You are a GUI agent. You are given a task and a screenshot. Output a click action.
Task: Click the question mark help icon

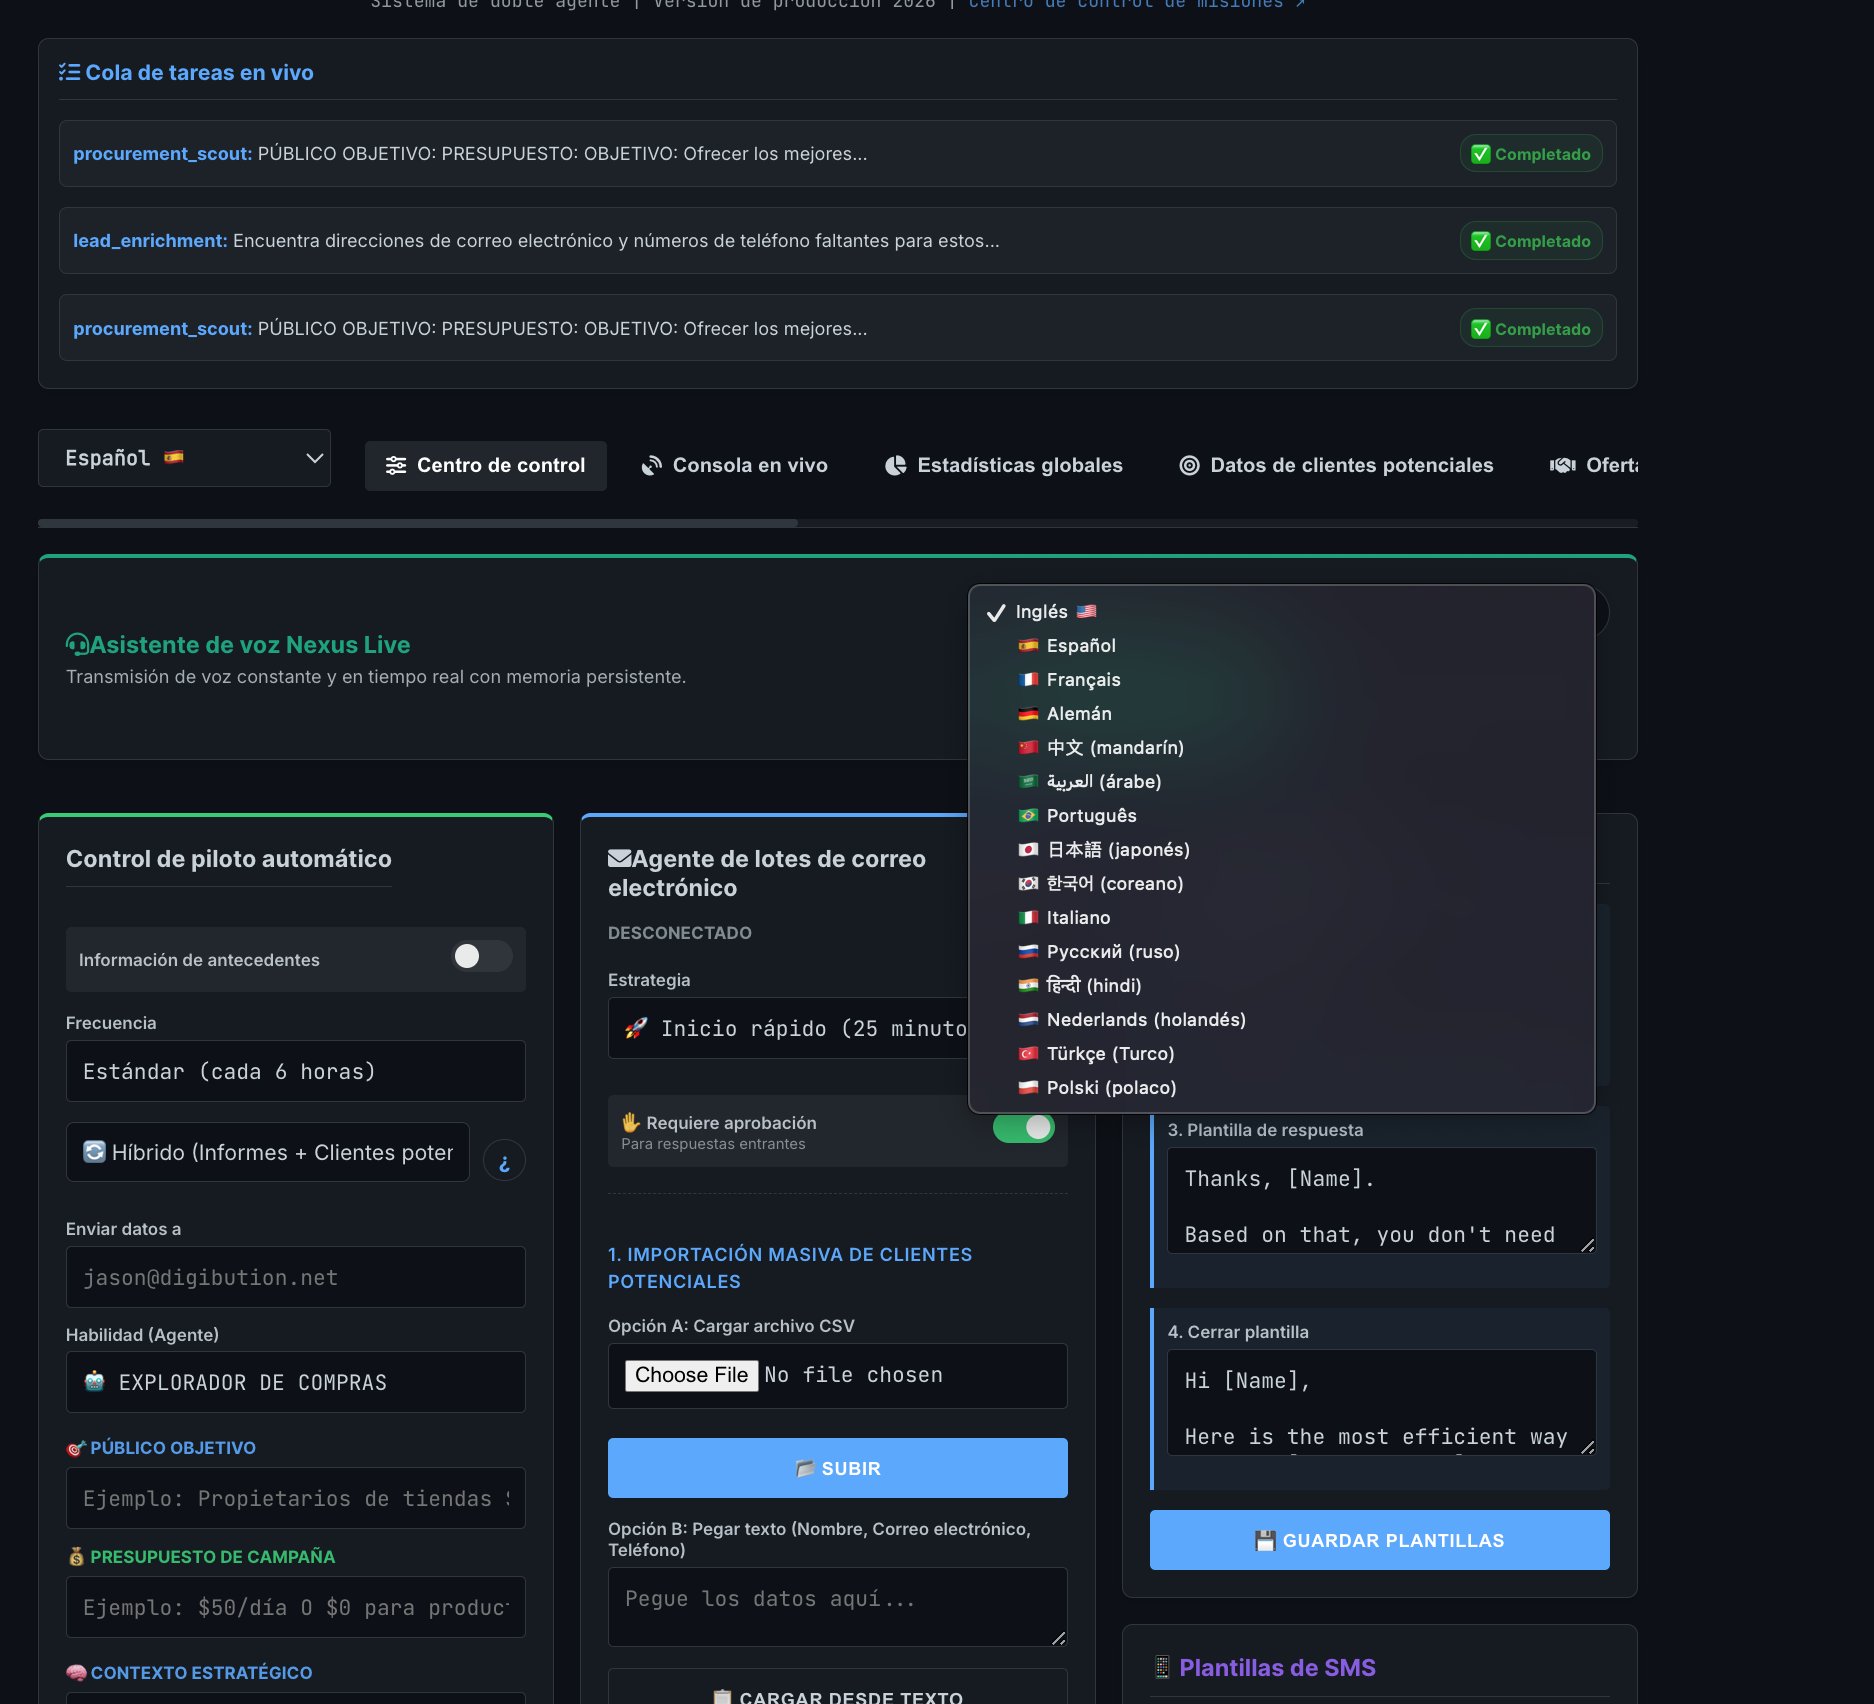pos(504,1160)
